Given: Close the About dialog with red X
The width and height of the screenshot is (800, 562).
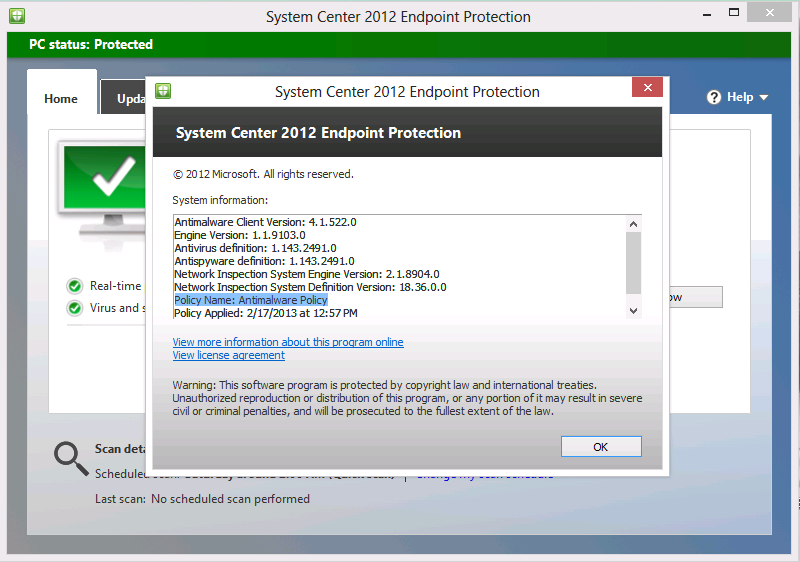Looking at the screenshot, I should click(x=647, y=87).
